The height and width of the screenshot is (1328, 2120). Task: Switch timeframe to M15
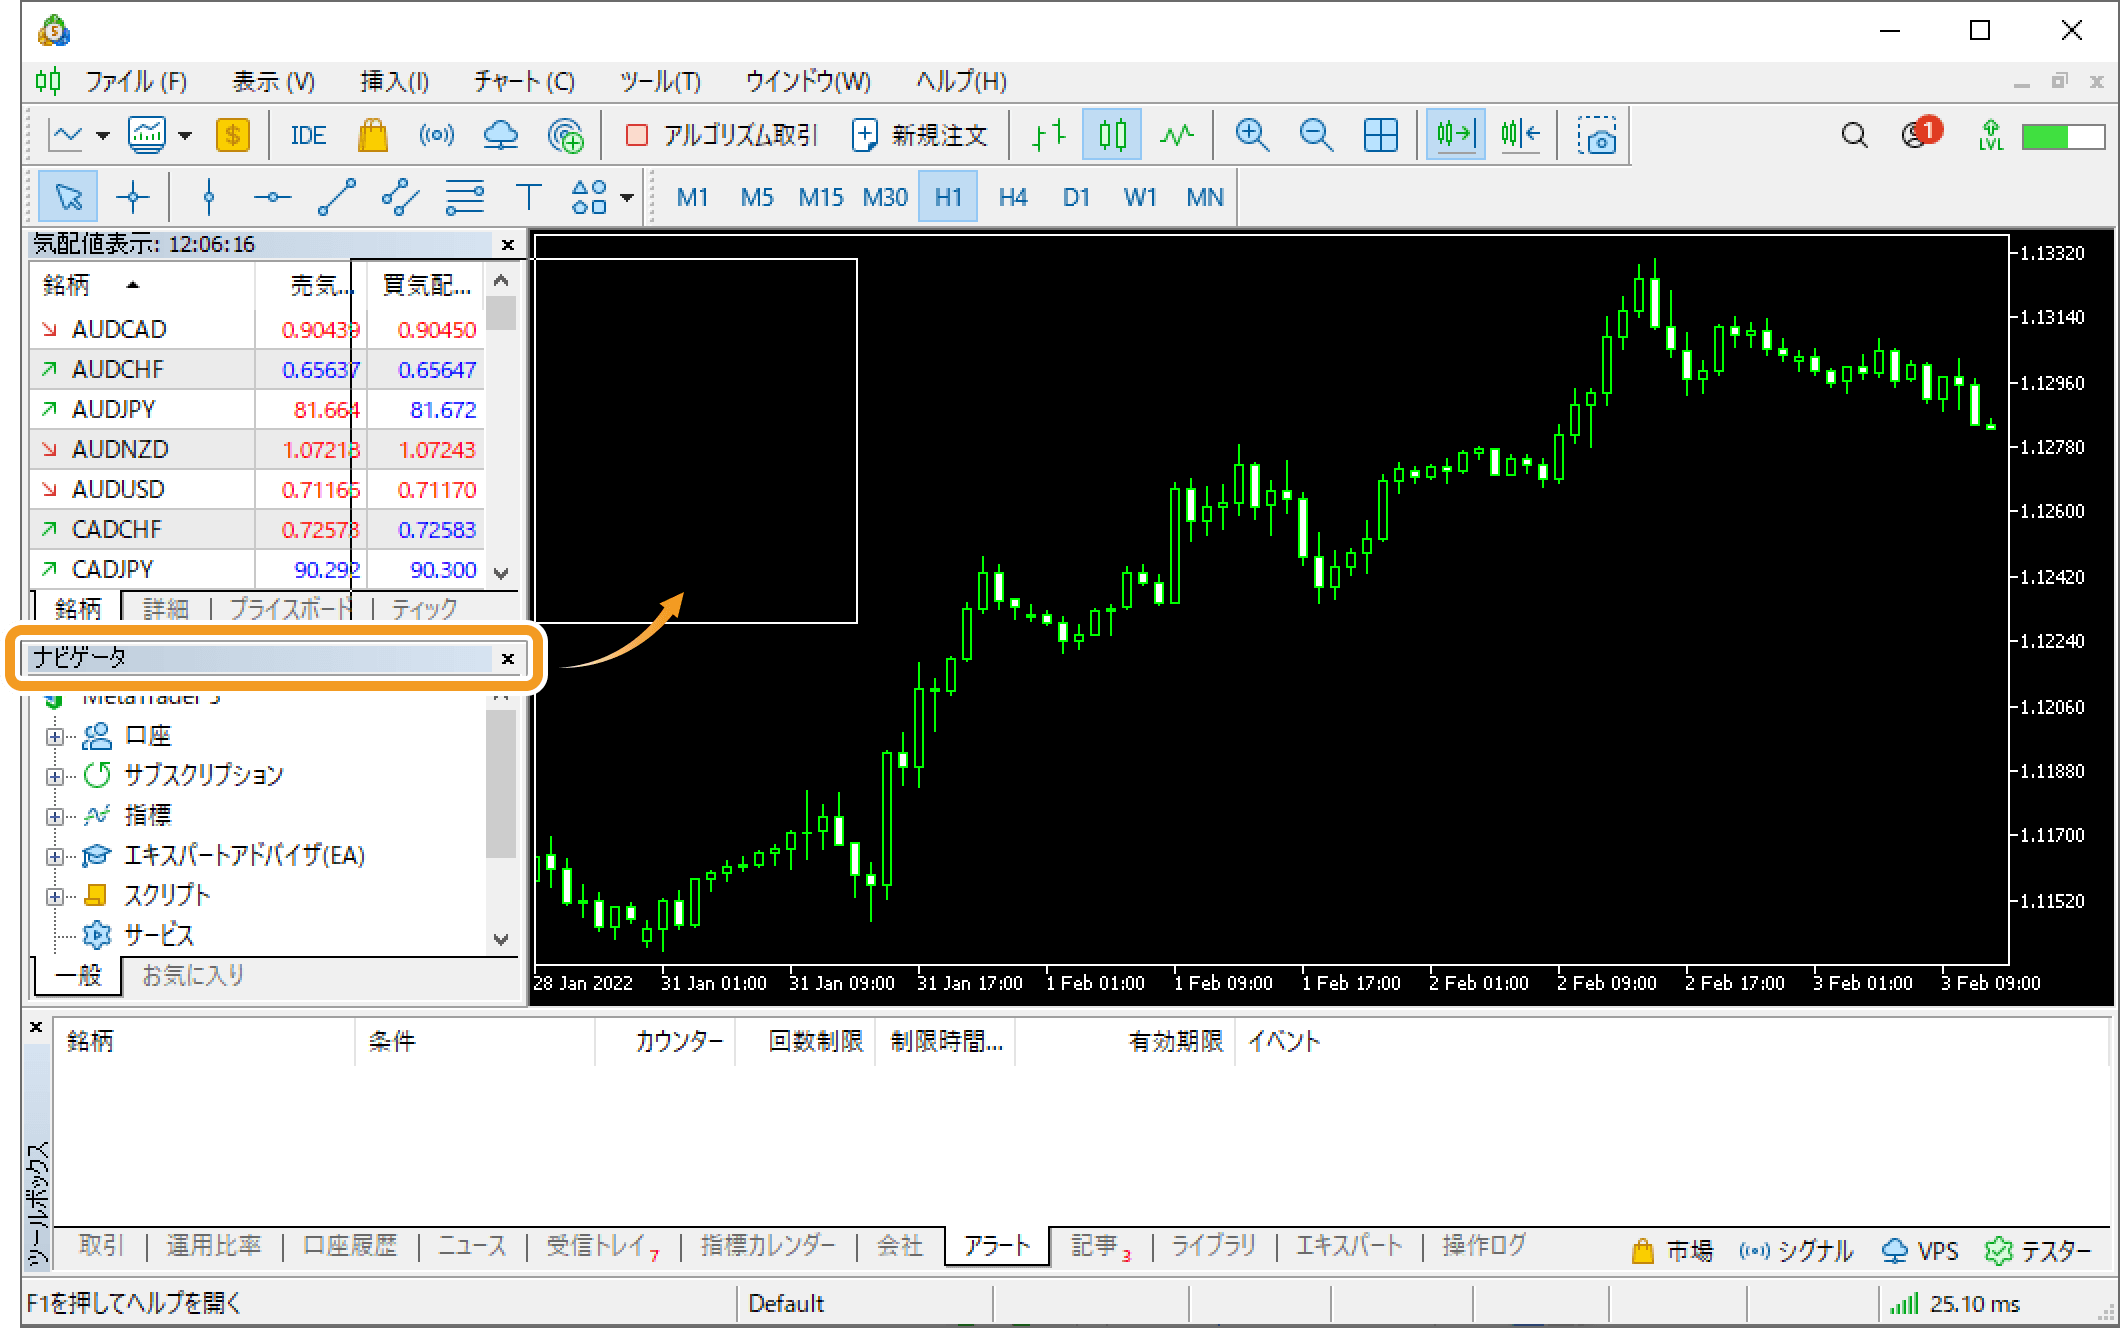pos(821,197)
